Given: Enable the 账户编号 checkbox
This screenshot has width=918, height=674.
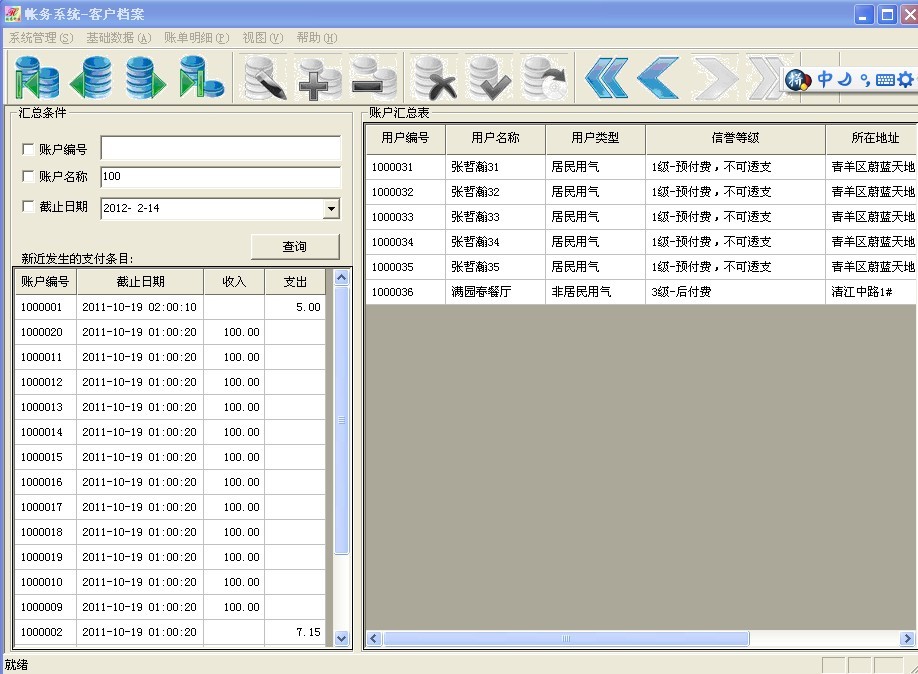Looking at the screenshot, I should pyautogui.click(x=28, y=150).
